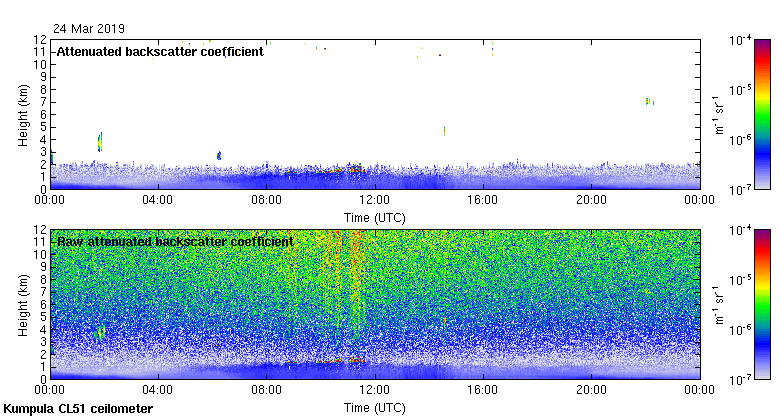Click the red low-cloud layer near 11:00 in upper plot
The image size is (780, 420).
(357, 169)
